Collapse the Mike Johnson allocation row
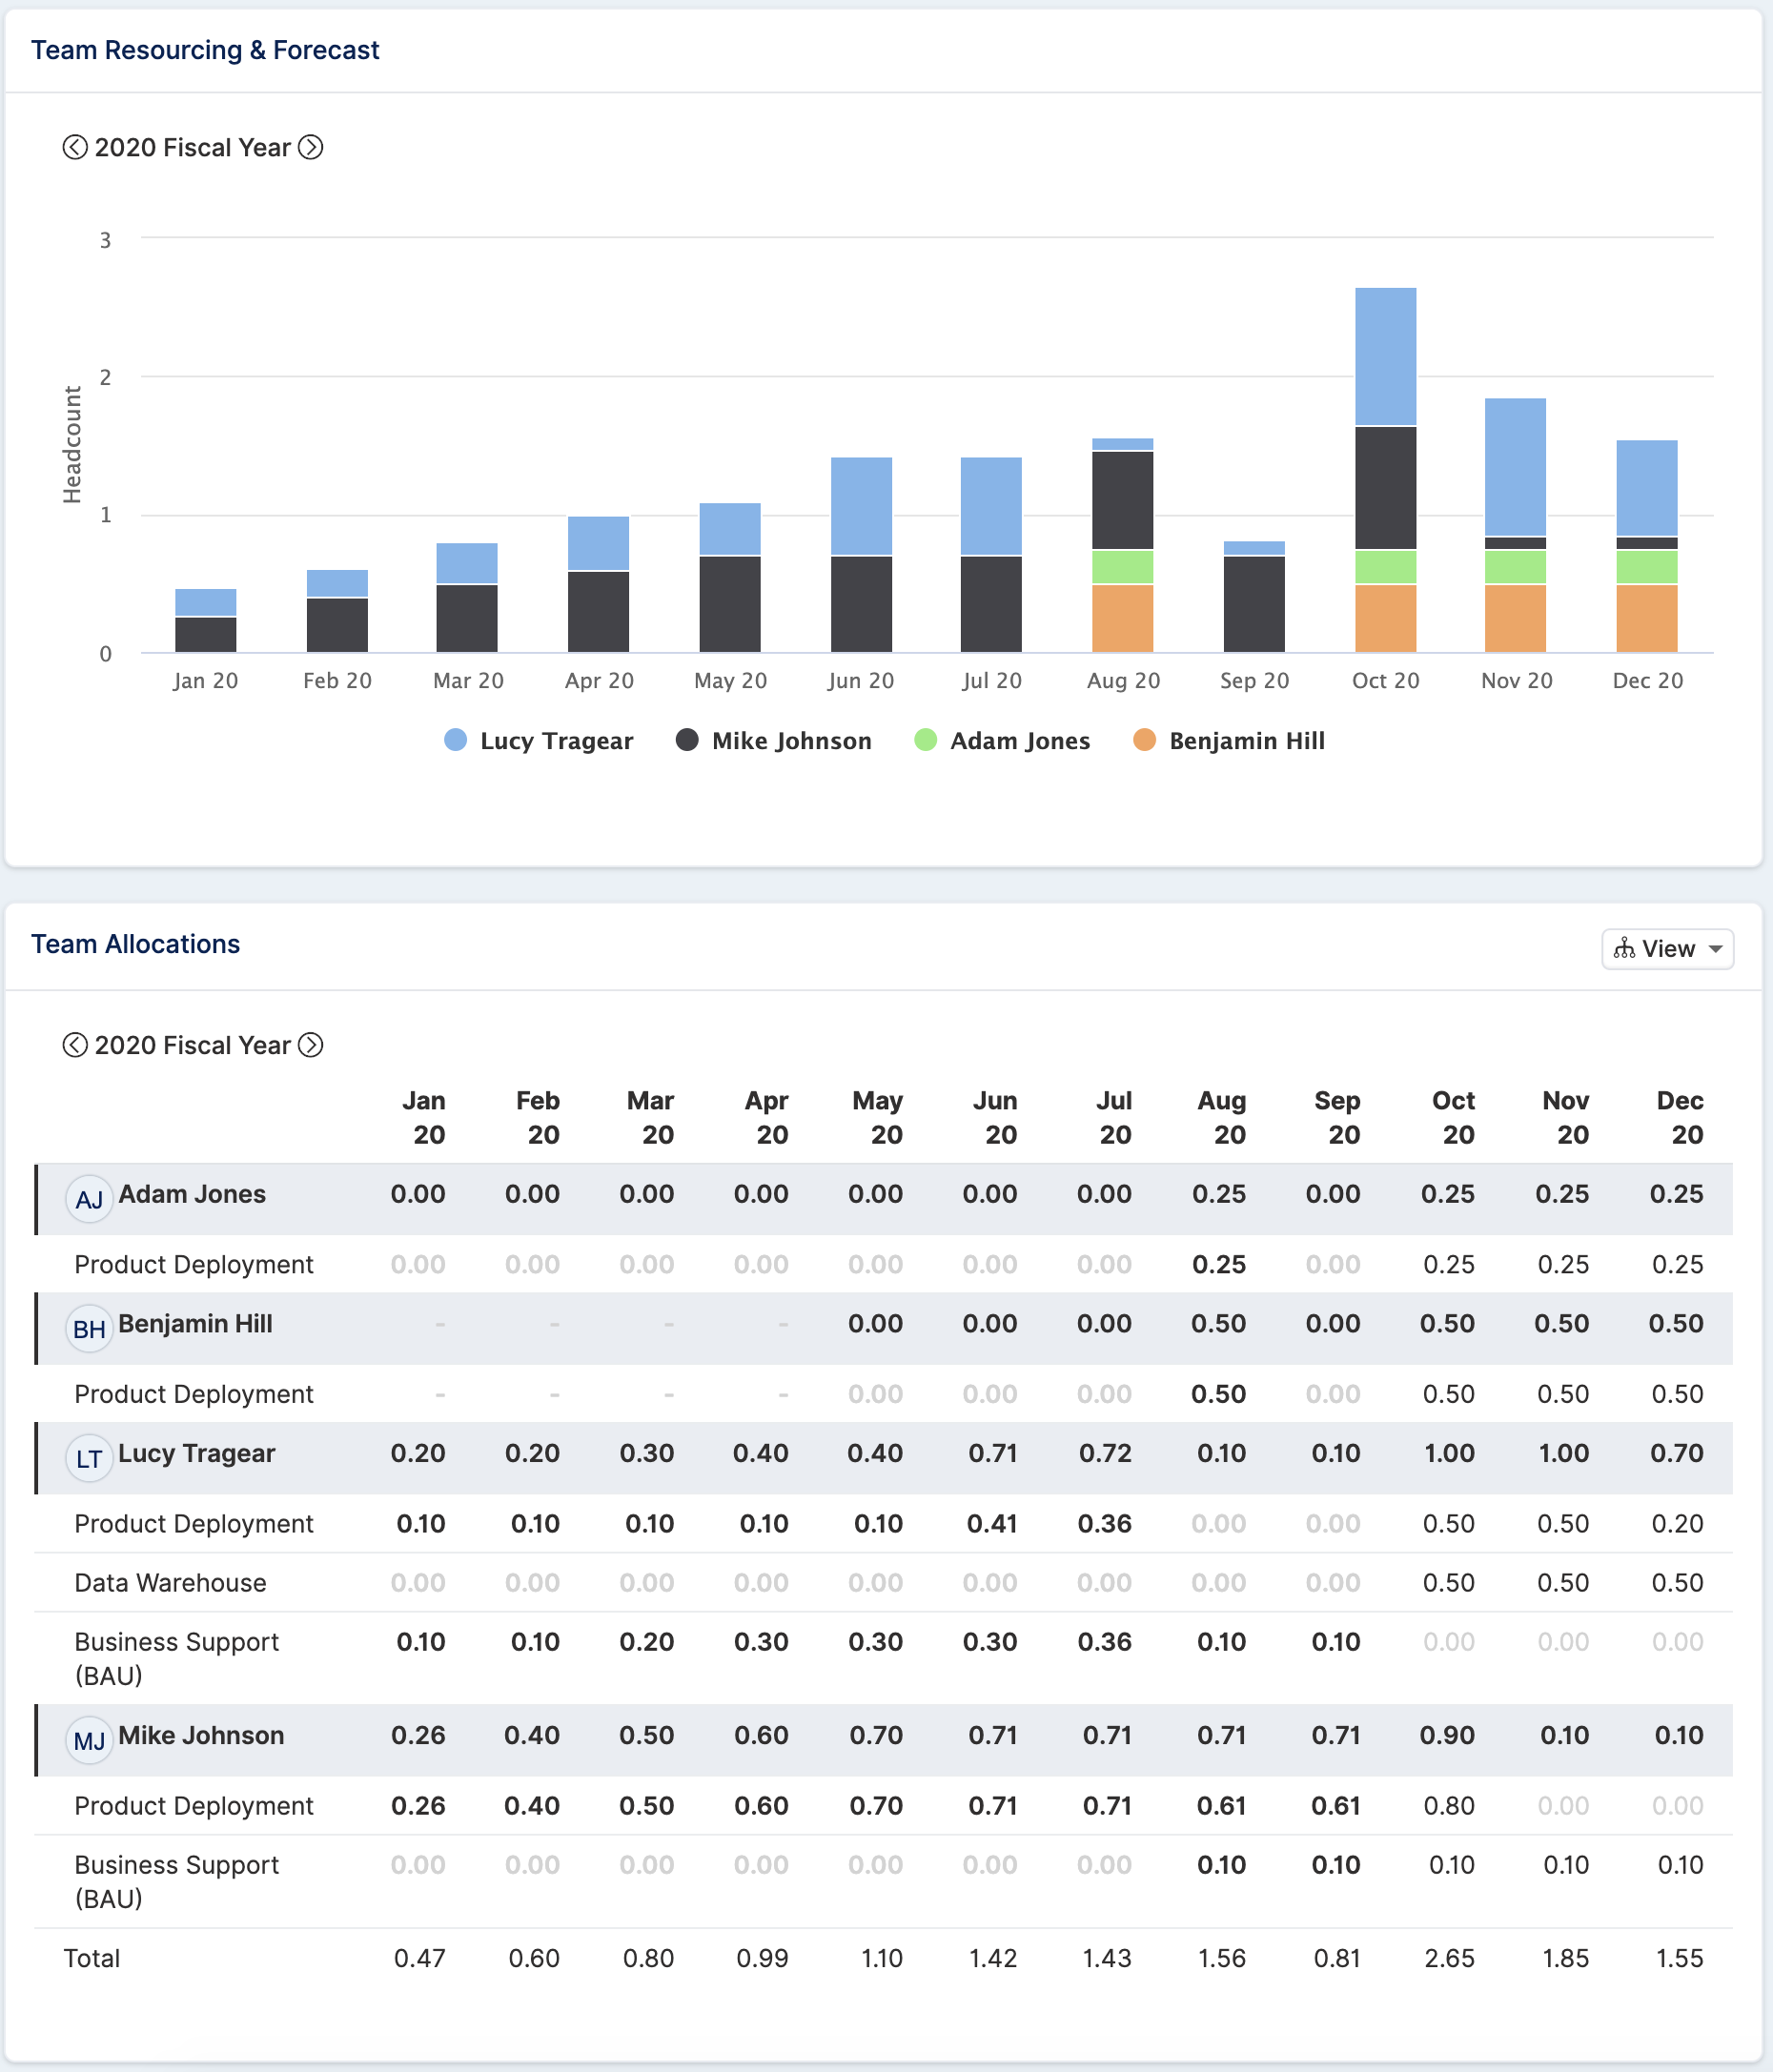Image resolution: width=1773 pixels, height=2072 pixels. 884,1740
